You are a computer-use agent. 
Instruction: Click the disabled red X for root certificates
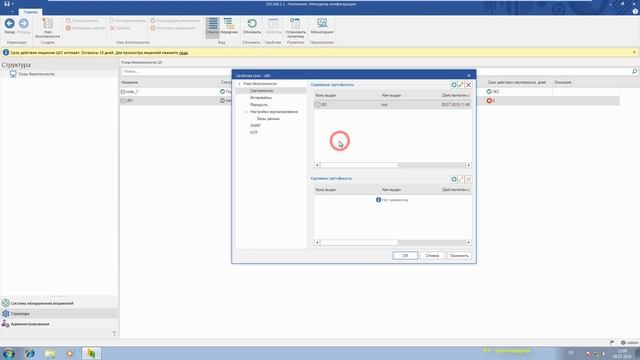[x=469, y=179]
